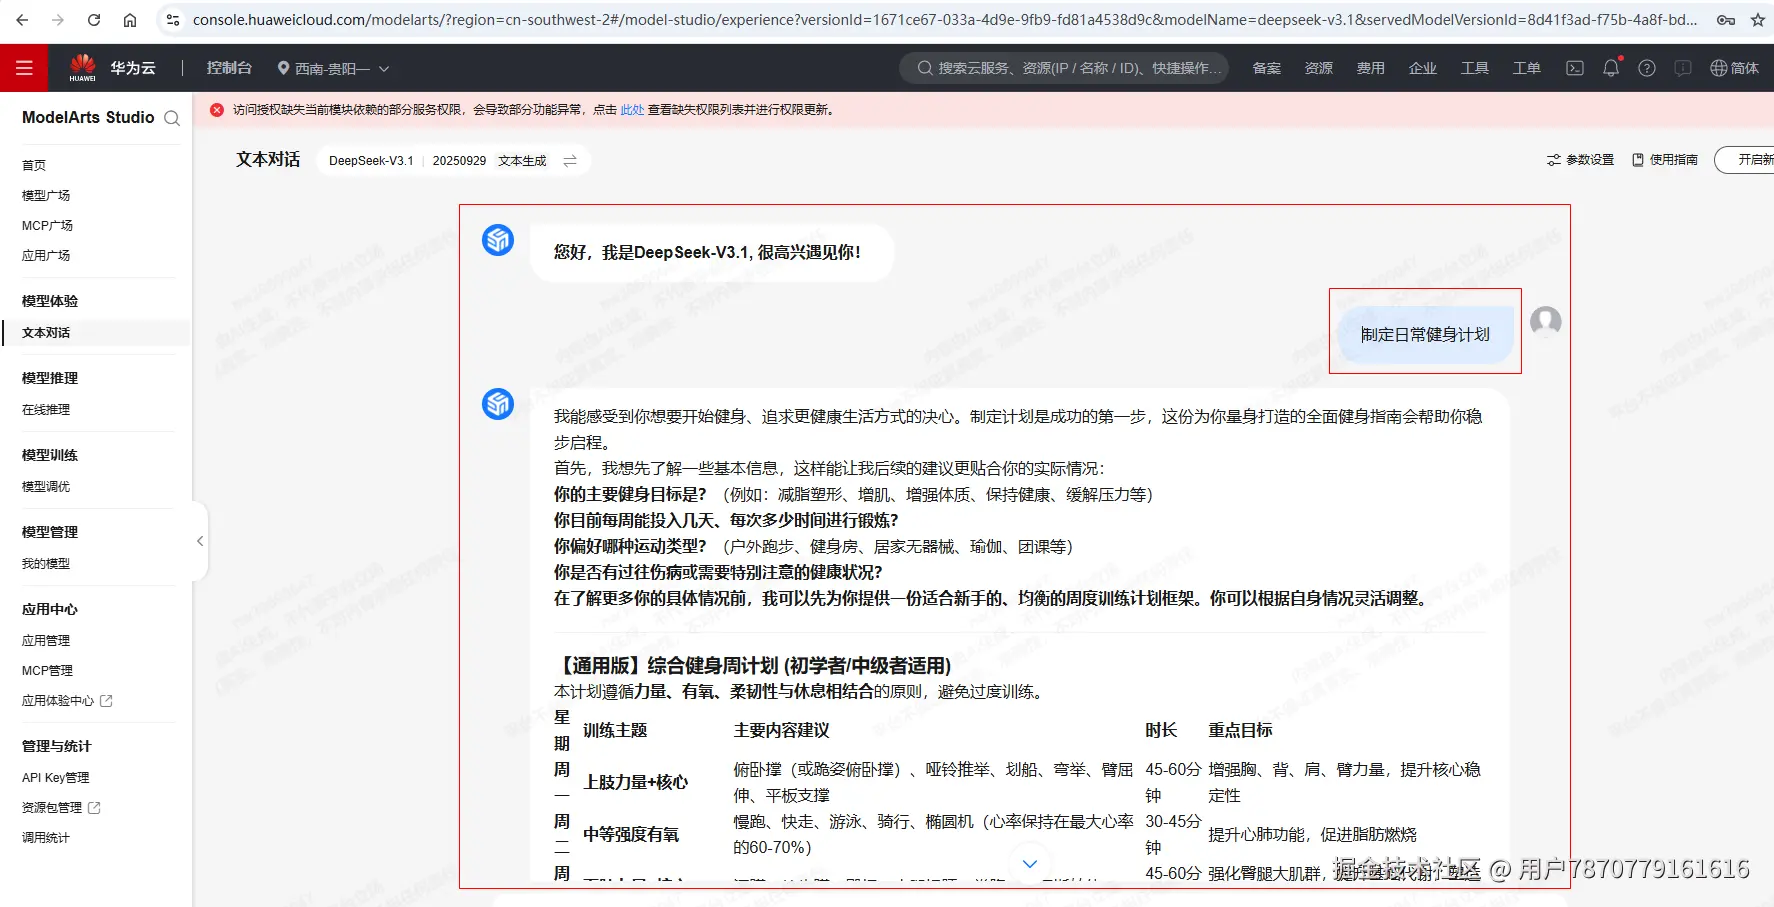Screen dimensions: 1774x907
Task: Open the Cloud Shell terminal icon
Action: [x=1575, y=68]
